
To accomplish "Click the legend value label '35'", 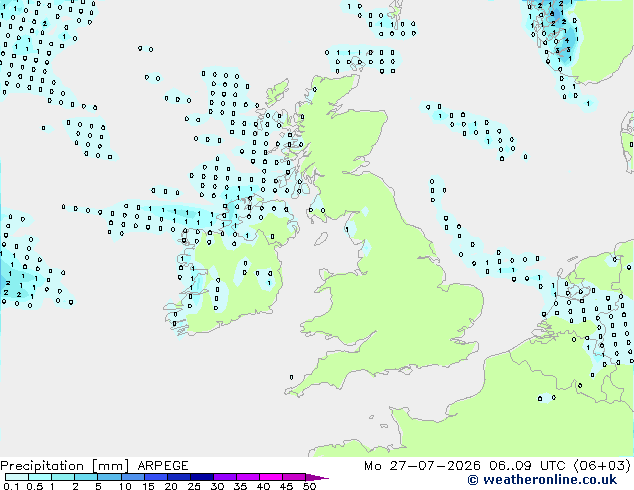I will [x=240, y=486].
